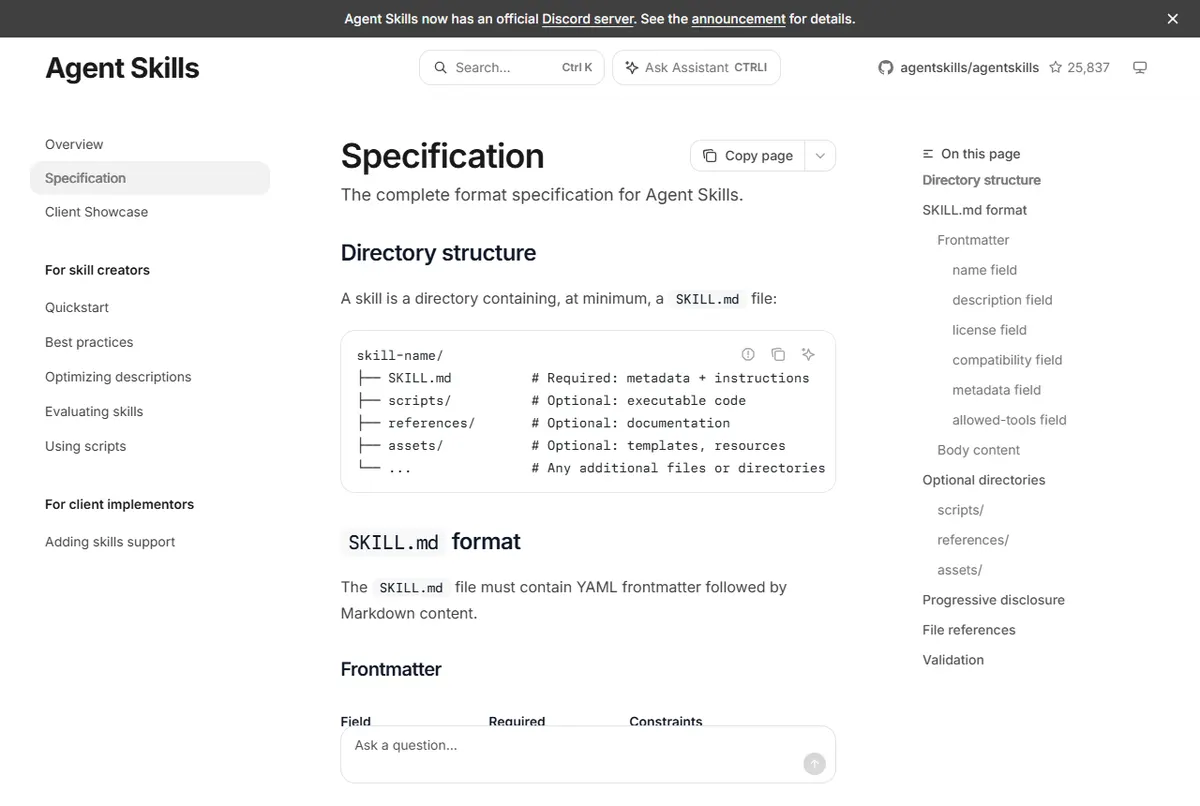
Task: Click the Directory structure heading
Action: pyautogui.click(x=438, y=253)
